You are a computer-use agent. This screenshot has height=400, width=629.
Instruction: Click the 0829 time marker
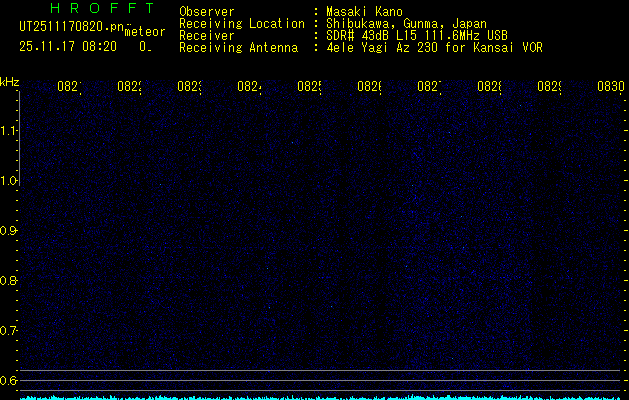pos(549,86)
